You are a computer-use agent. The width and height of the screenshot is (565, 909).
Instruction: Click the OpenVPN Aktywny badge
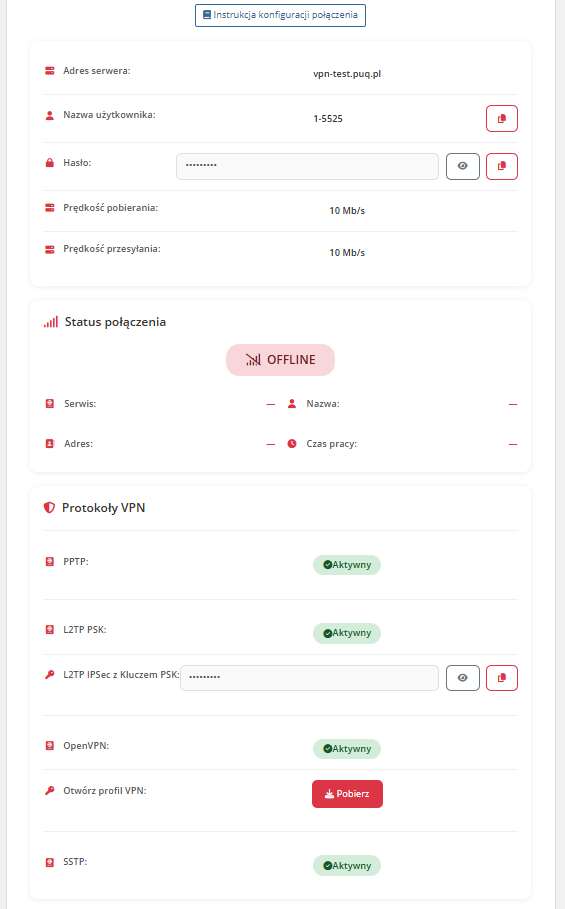(x=347, y=748)
